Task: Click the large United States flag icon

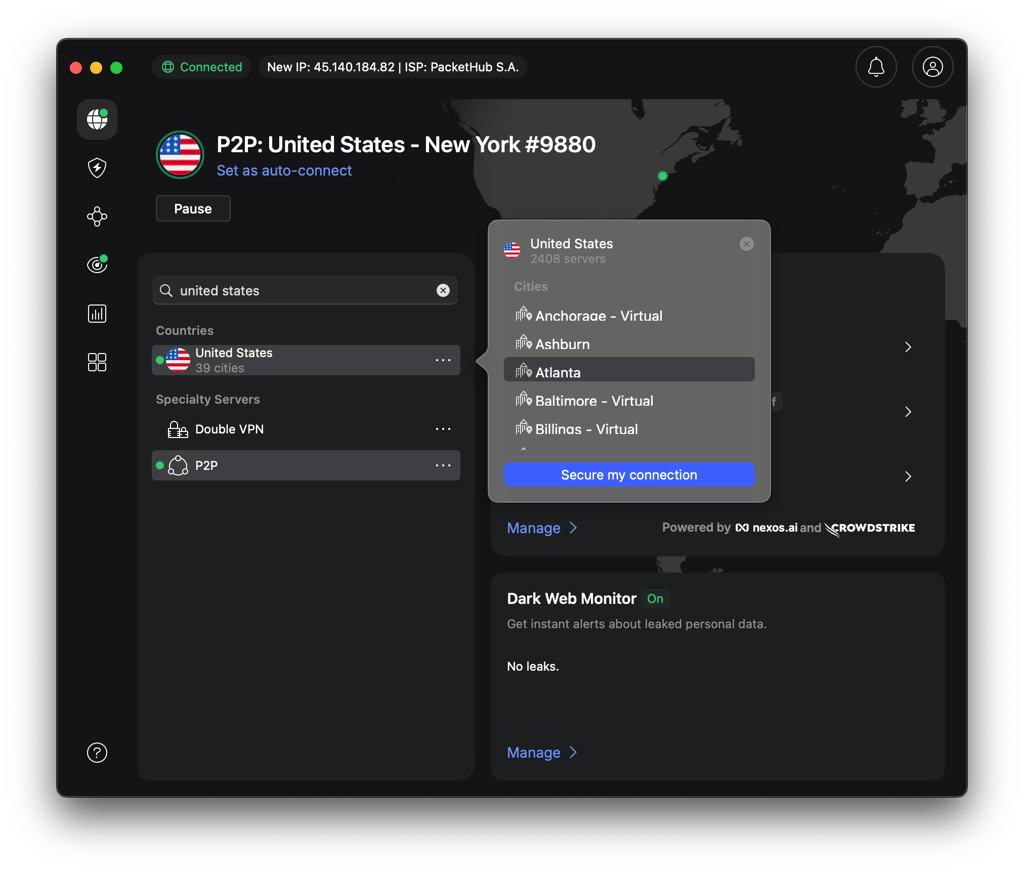Action: click(x=180, y=155)
